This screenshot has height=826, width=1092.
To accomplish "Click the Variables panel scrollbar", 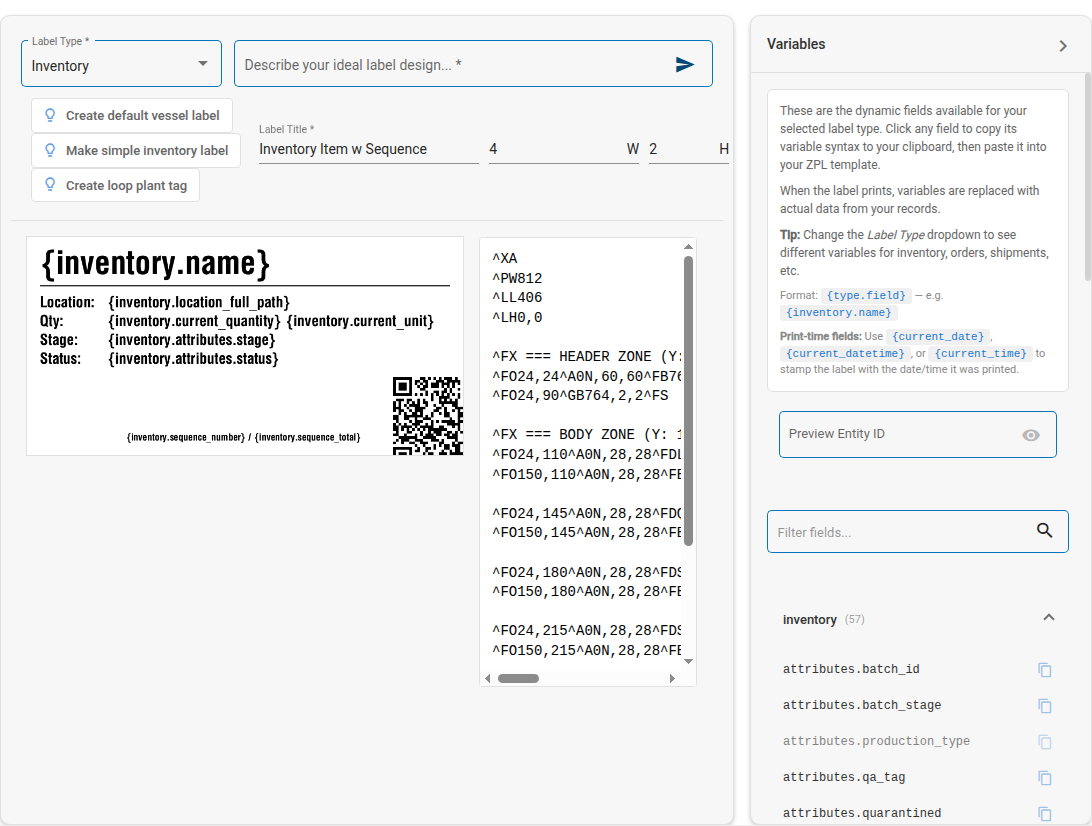I will pyautogui.click(x=1088, y=176).
